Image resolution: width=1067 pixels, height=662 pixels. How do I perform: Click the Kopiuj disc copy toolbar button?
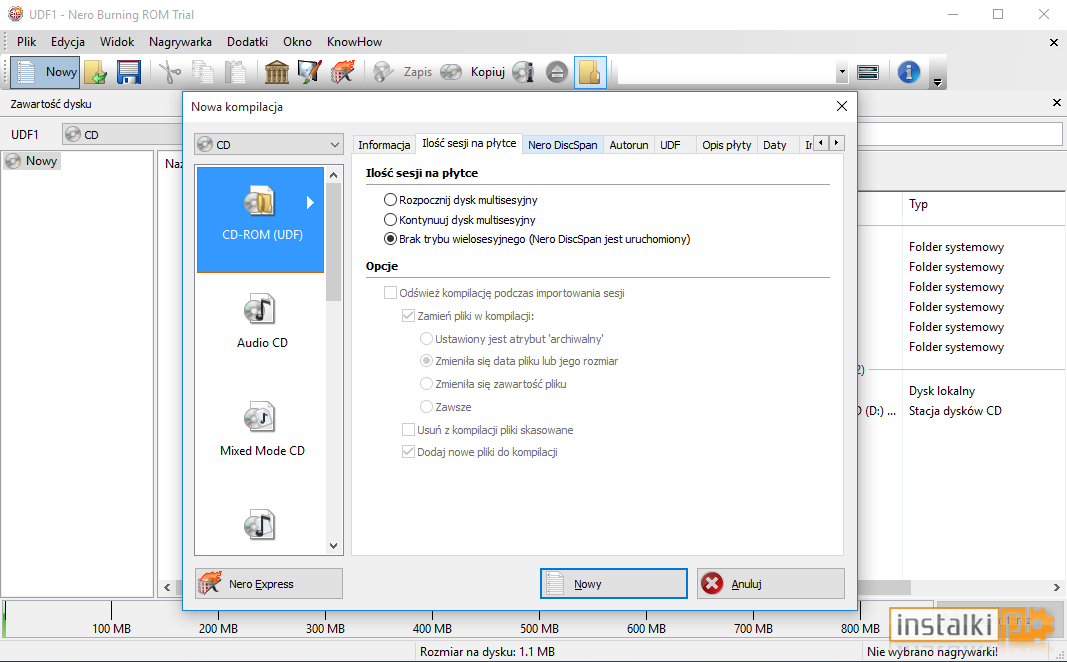pyautogui.click(x=474, y=72)
